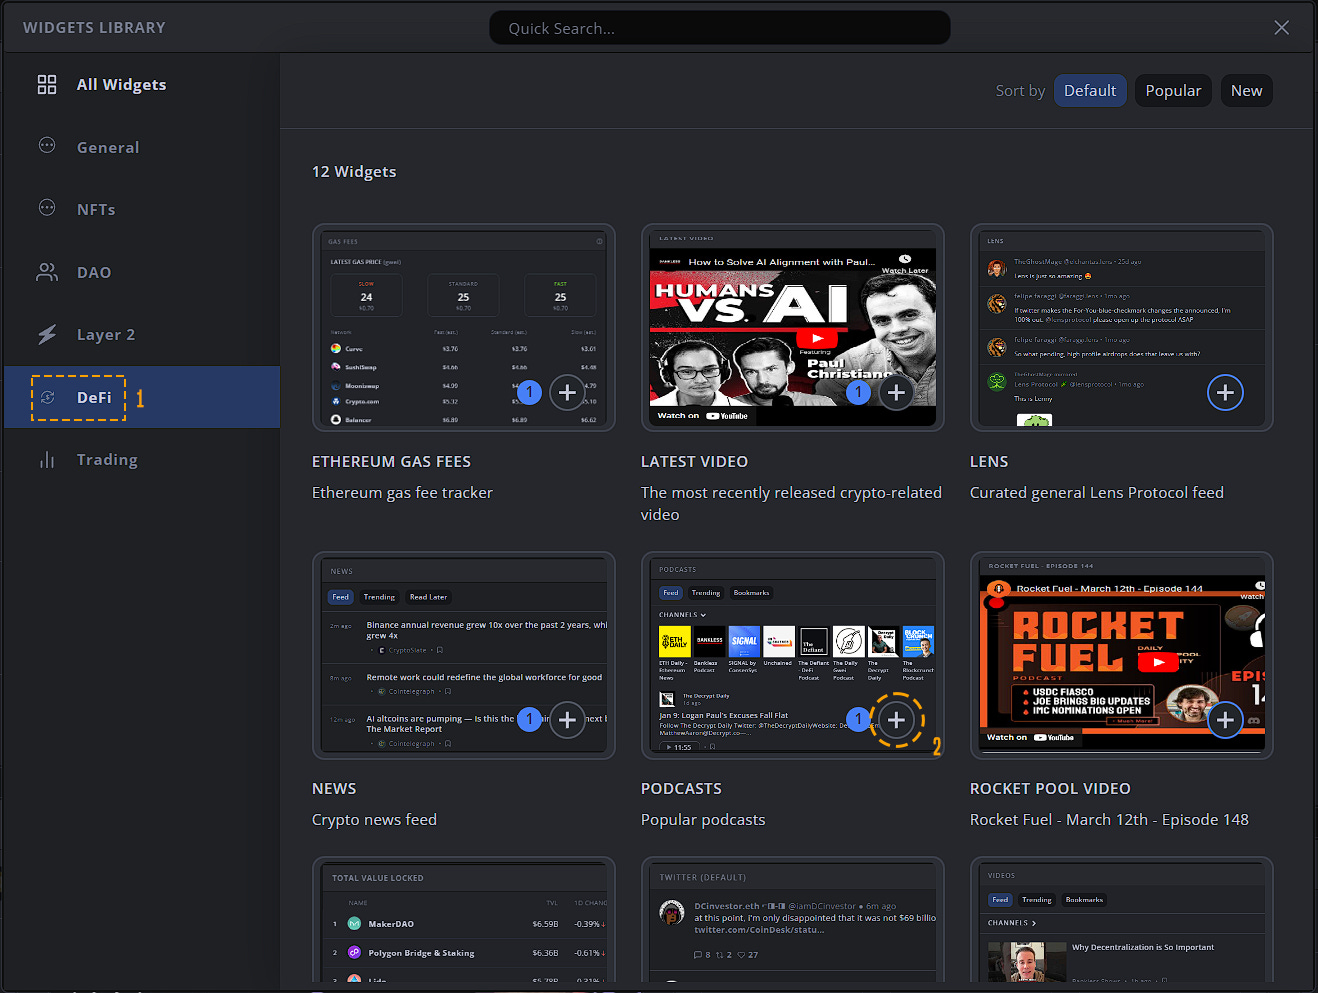The height and width of the screenshot is (993, 1318).
Task: Click News widget count badge
Action: [530, 720]
